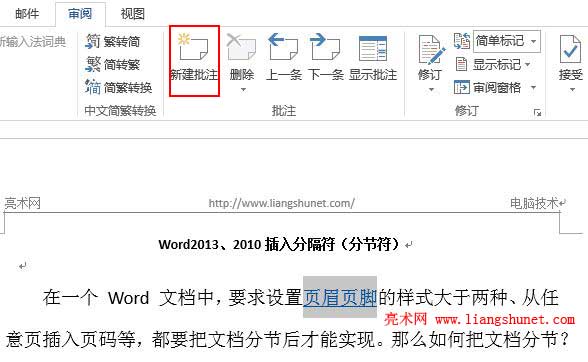Image resolution: width=588 pixels, height=362 pixels.
Task: Click the header text 亮术网
Action: coord(22,203)
